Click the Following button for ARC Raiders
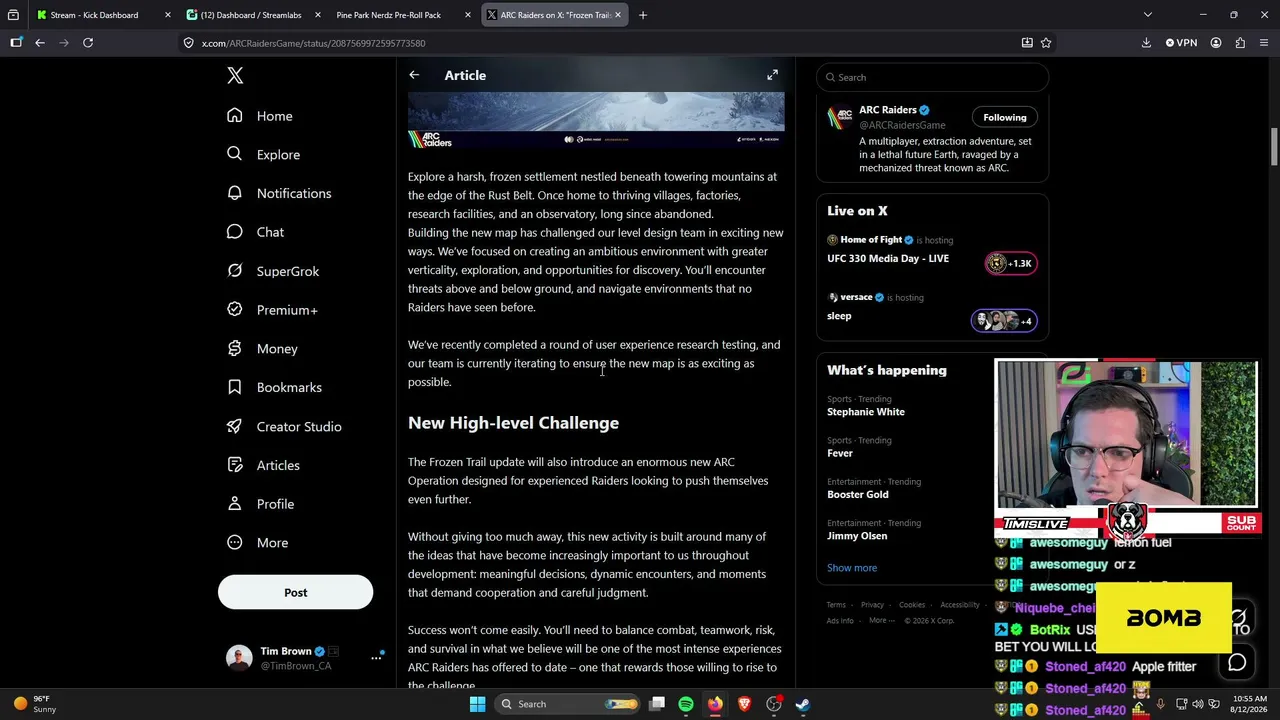The width and height of the screenshot is (1280, 720). 1005,117
